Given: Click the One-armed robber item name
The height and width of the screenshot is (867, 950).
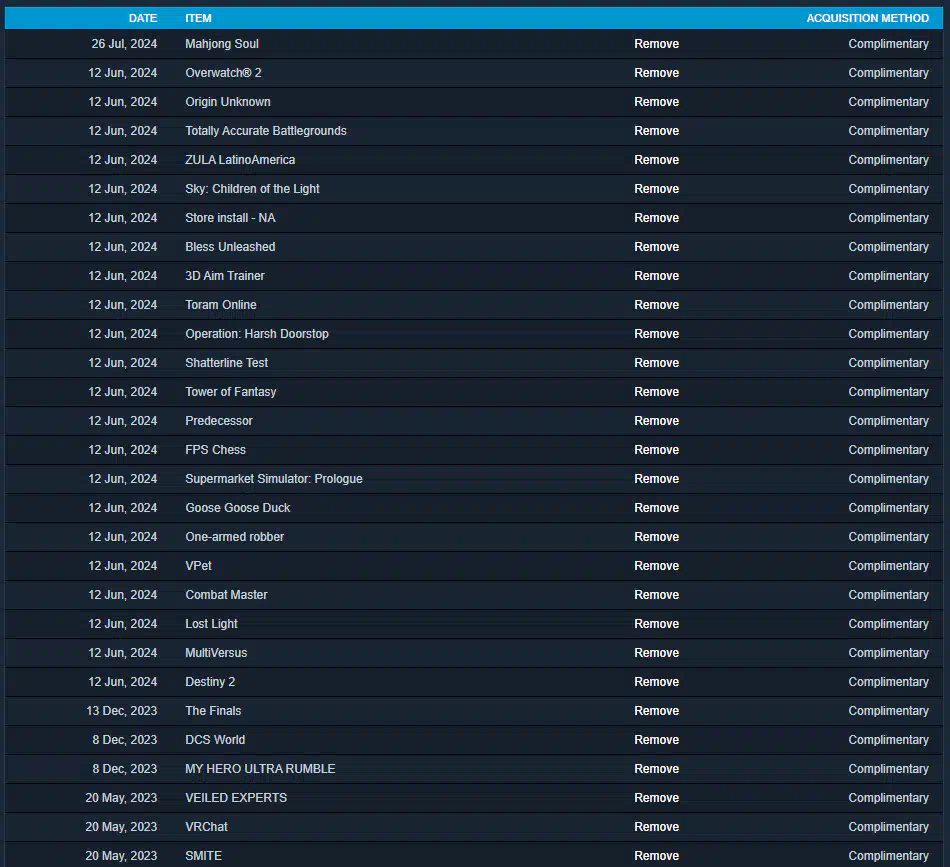Looking at the screenshot, I should click(234, 537).
